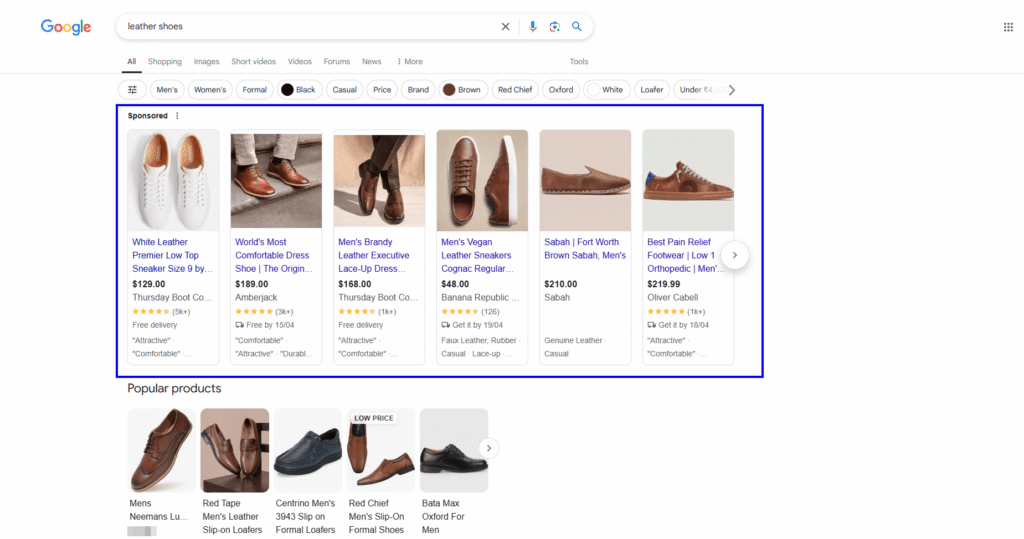Click the $129.00 price text

(x=149, y=284)
